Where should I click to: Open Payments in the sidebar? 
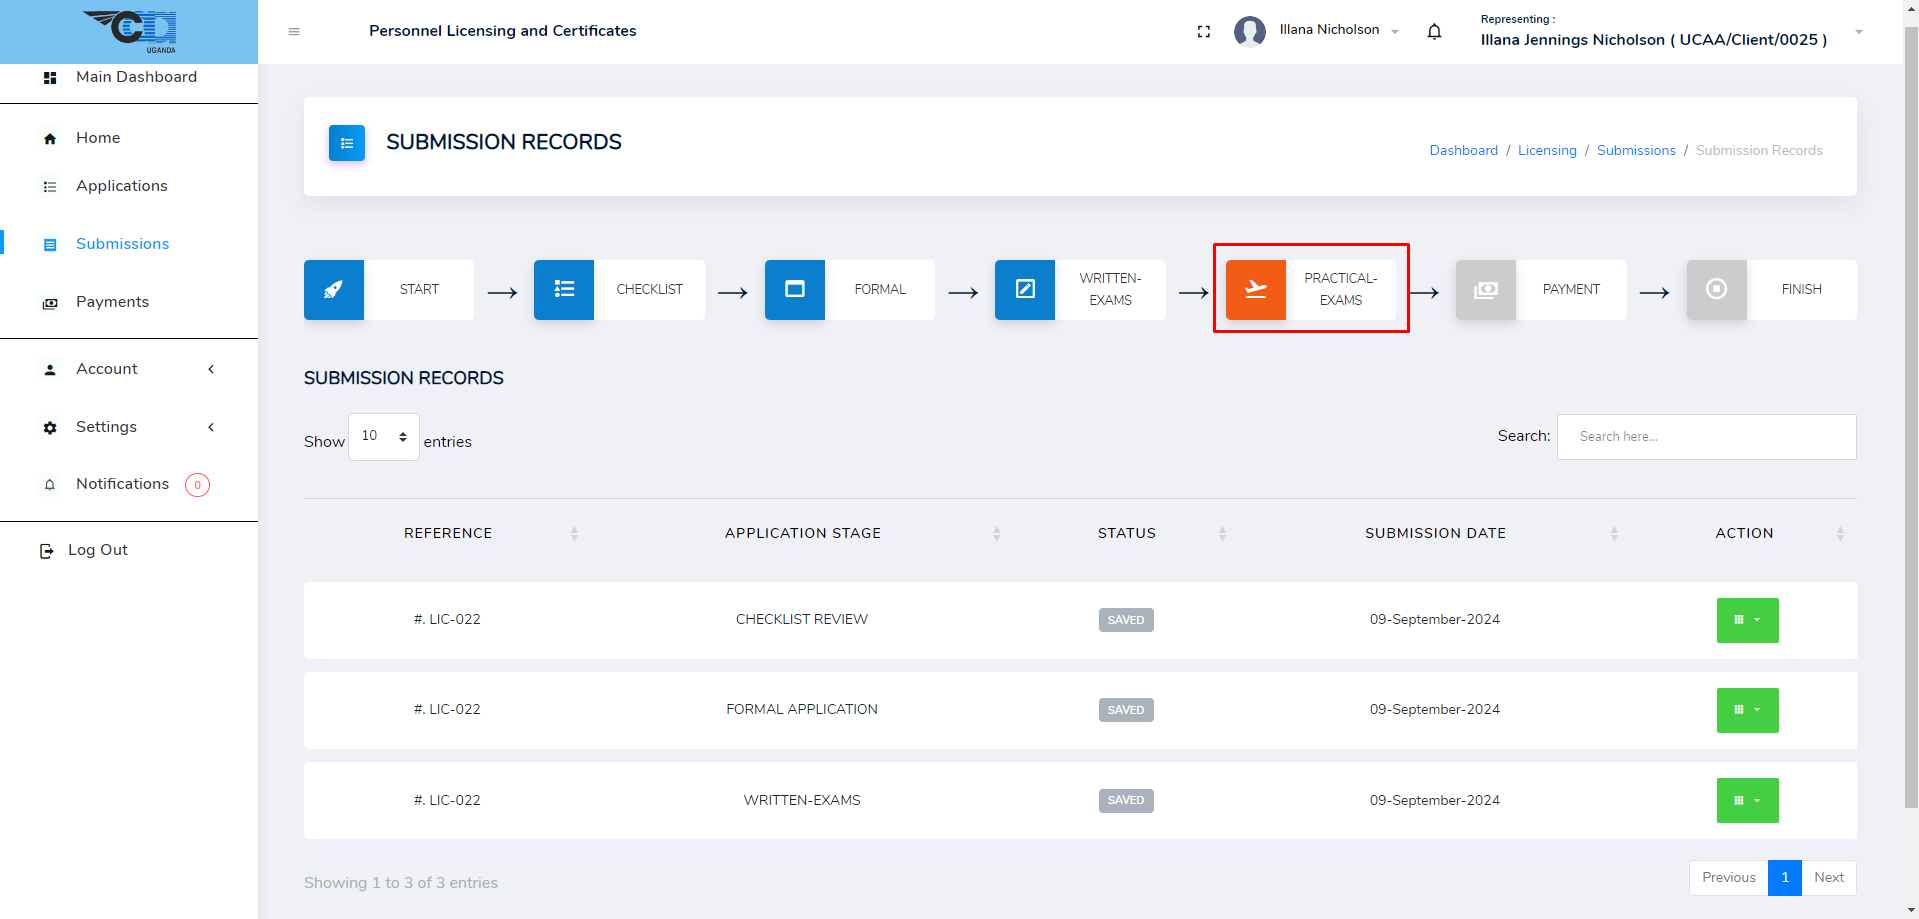112,302
